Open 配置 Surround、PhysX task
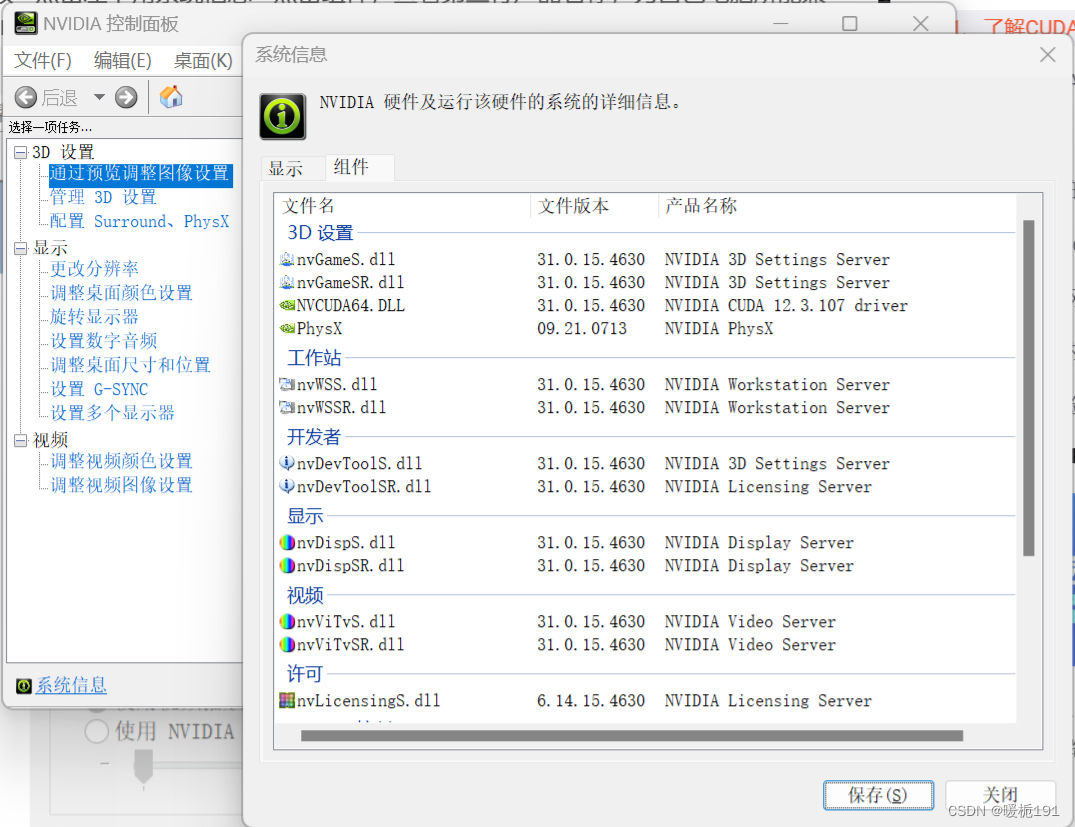1075x827 pixels. pyautogui.click(x=139, y=221)
